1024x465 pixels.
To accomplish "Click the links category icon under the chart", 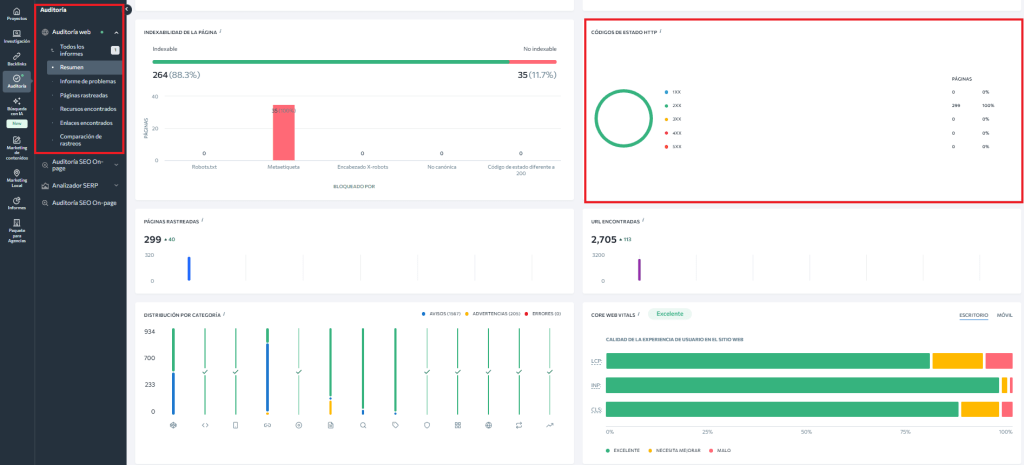I will click(x=267, y=425).
